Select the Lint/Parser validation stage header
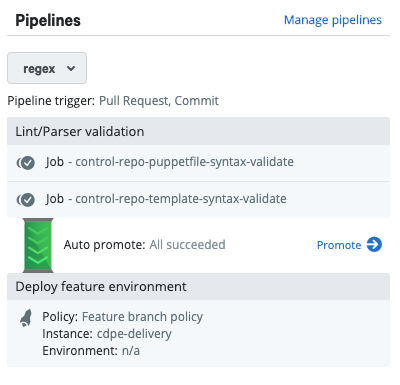This screenshot has width=400, height=385. click(198, 131)
